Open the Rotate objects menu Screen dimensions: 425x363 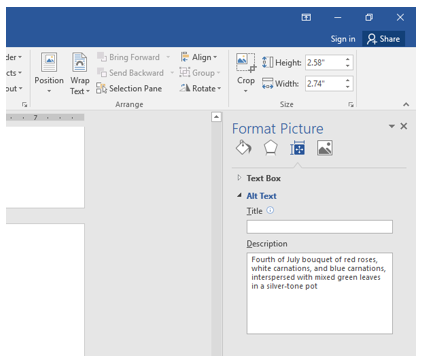click(x=200, y=88)
